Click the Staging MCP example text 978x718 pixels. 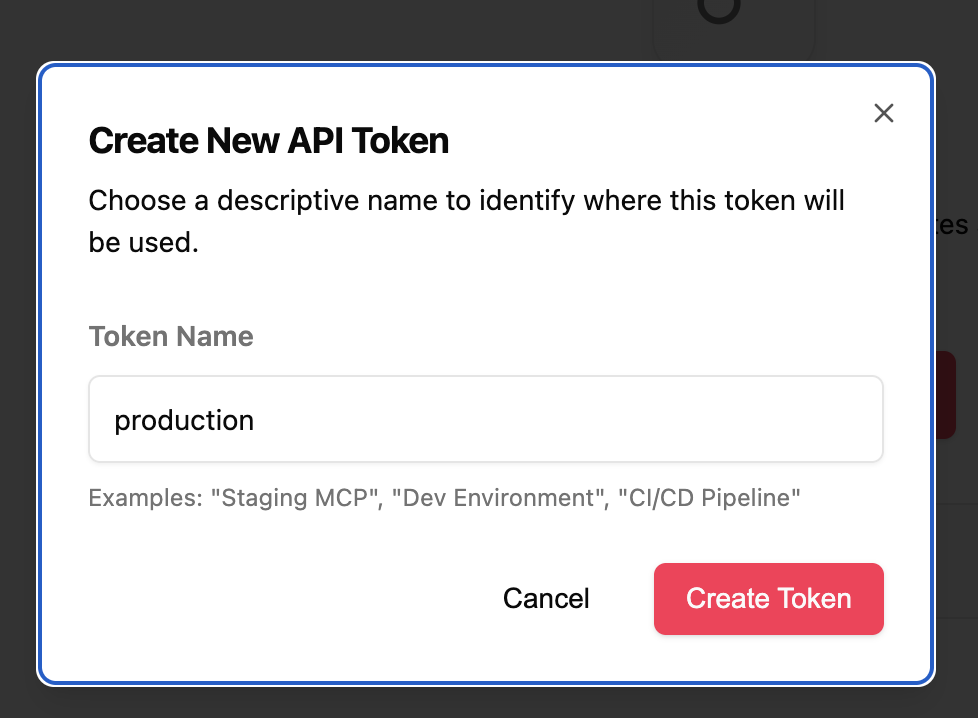(x=283, y=497)
